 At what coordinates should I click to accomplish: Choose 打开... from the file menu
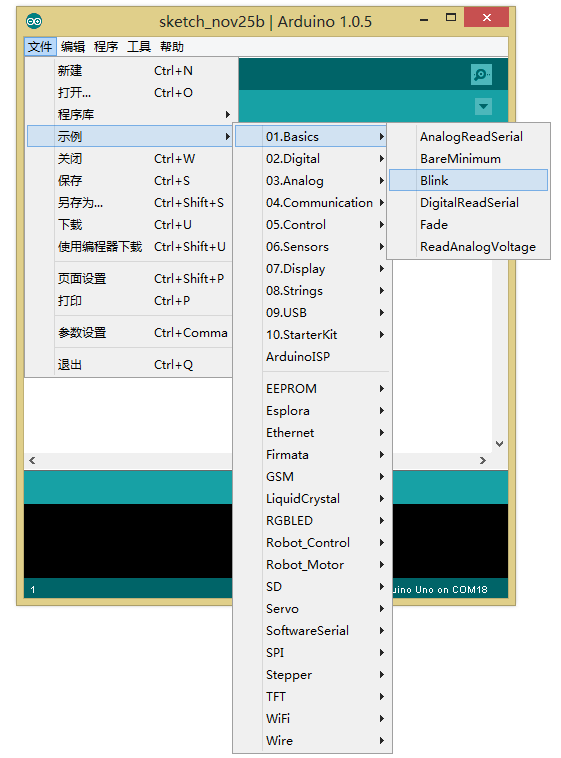pos(129,92)
